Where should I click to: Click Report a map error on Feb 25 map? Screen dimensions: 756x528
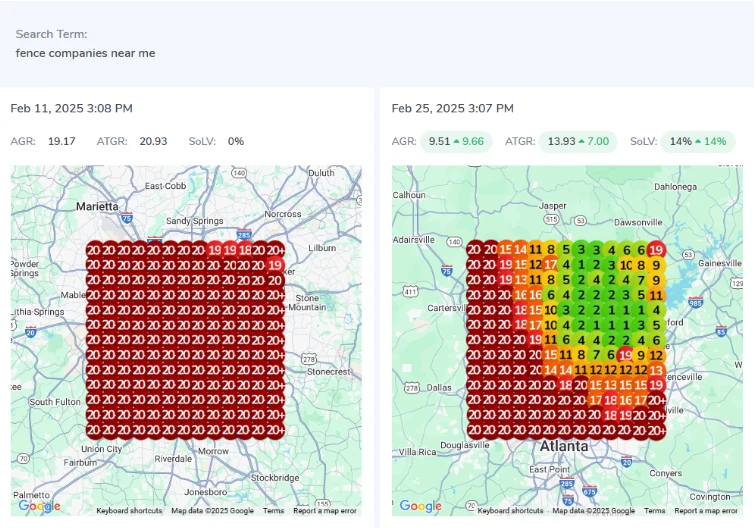coord(706,511)
